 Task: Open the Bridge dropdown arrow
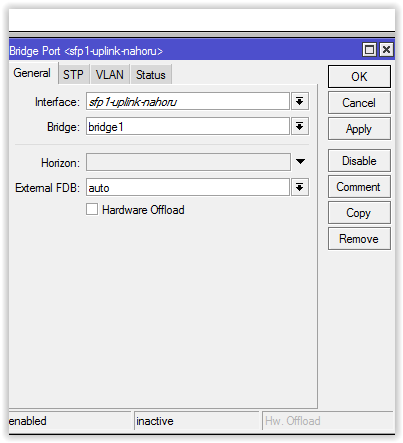pyautogui.click(x=300, y=126)
